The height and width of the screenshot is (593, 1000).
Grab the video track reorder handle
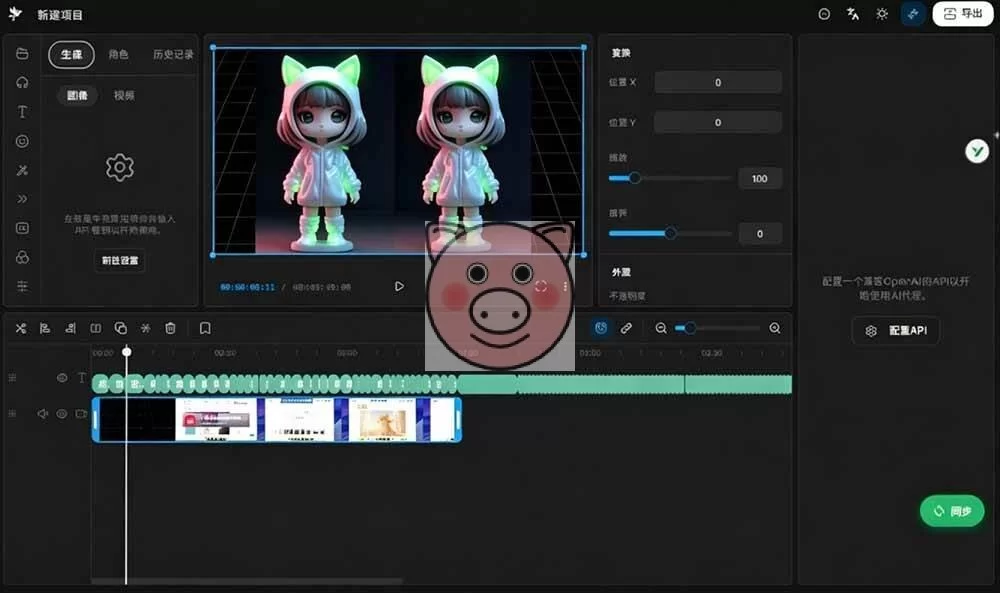(x=12, y=414)
